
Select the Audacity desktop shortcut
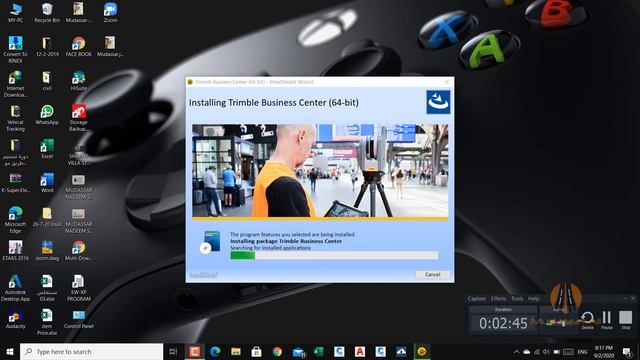click(16, 319)
